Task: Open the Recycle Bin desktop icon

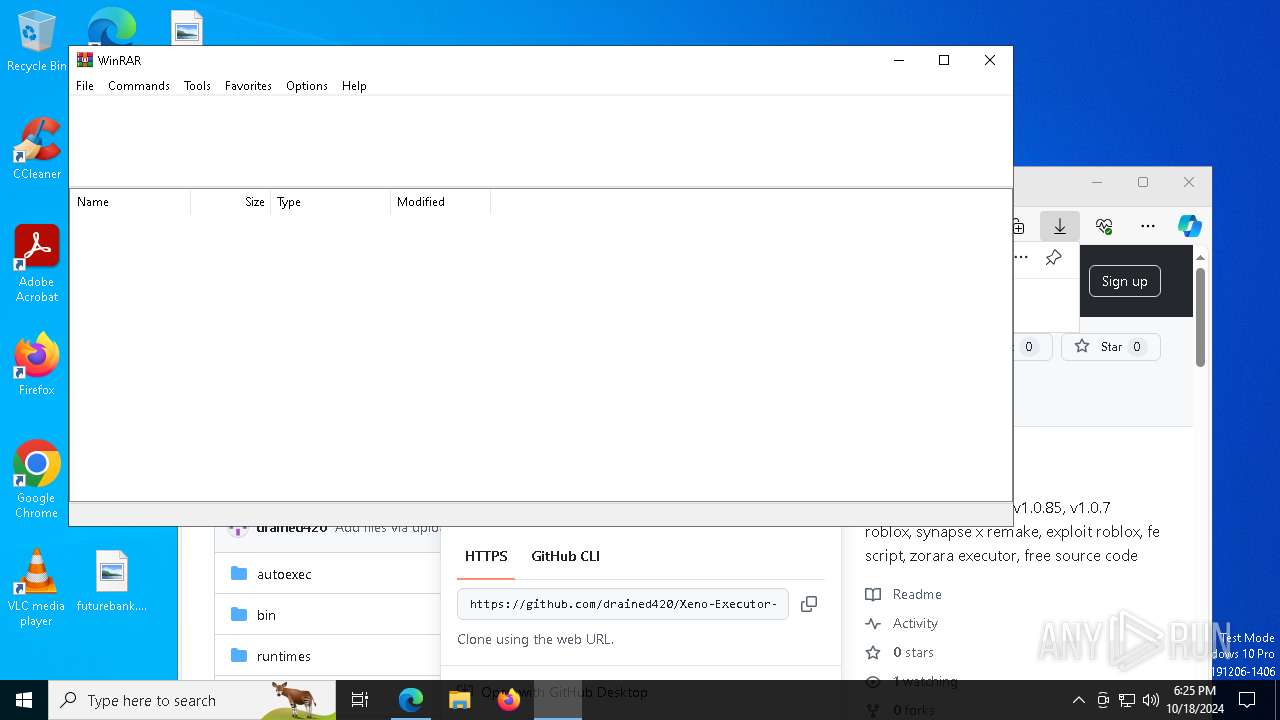Action: (x=36, y=42)
